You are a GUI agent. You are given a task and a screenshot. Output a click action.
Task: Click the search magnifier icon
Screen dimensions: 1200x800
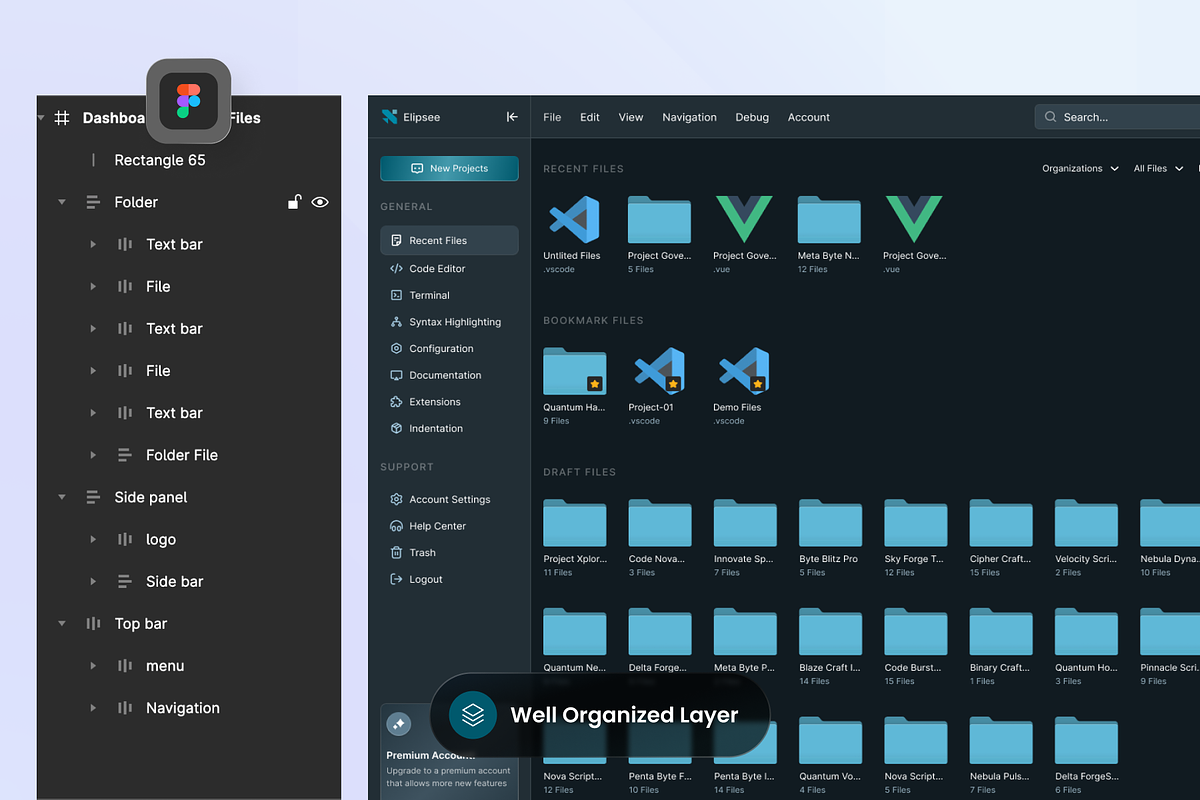[1050, 117]
